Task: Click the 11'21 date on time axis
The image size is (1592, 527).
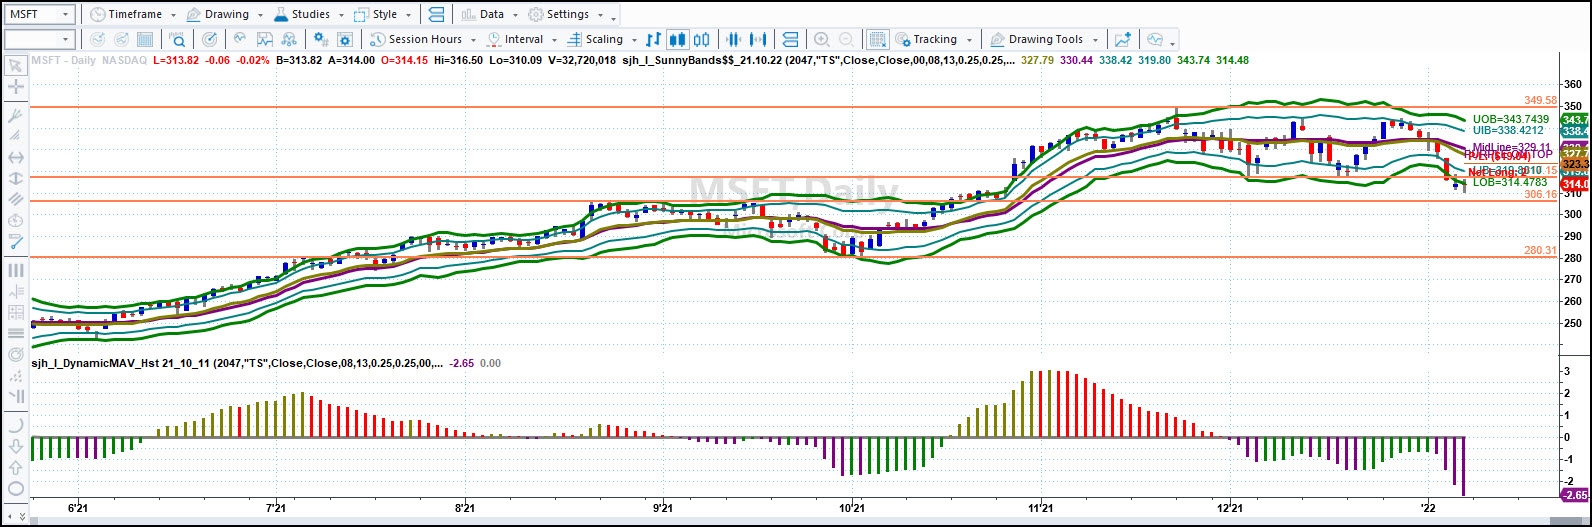Action: (x=1041, y=509)
